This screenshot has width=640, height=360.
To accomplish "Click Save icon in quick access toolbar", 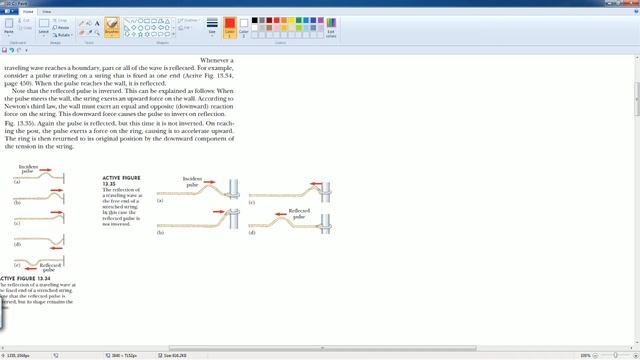I will tap(4, 50).
